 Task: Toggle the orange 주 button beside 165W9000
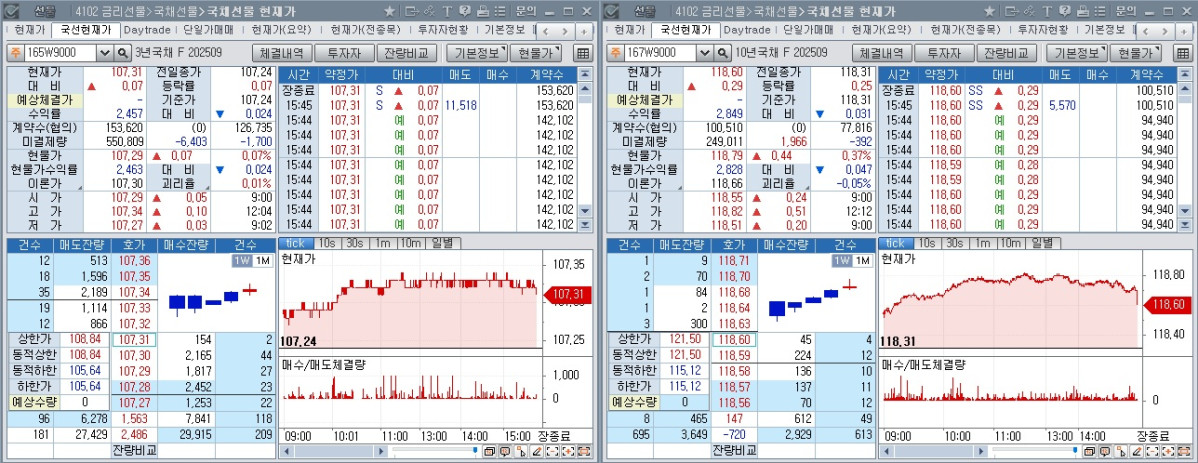[15, 53]
